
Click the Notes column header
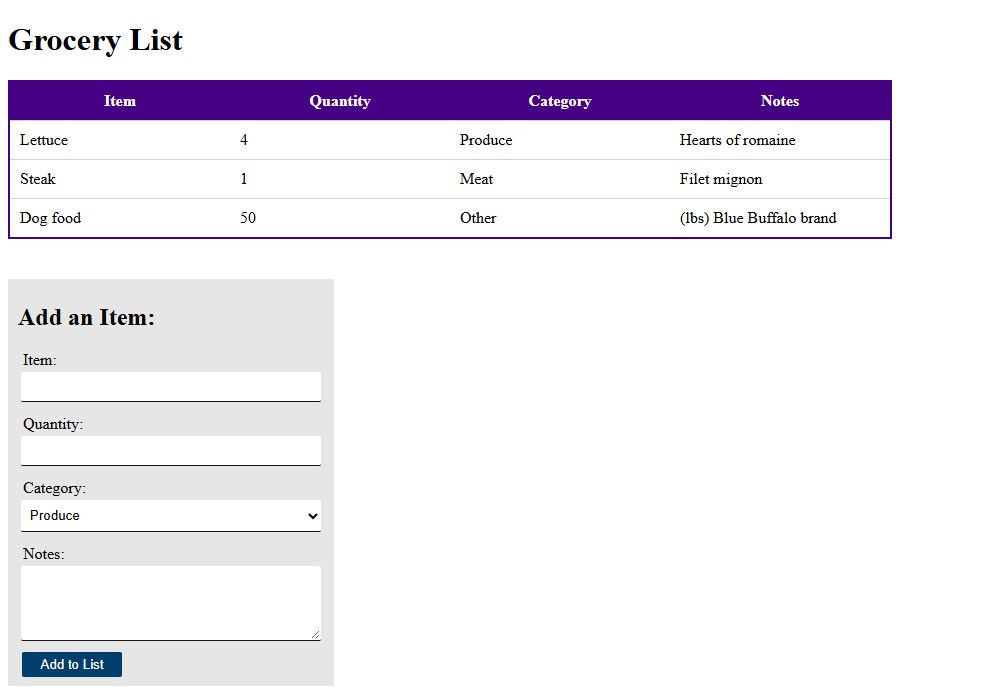(780, 101)
